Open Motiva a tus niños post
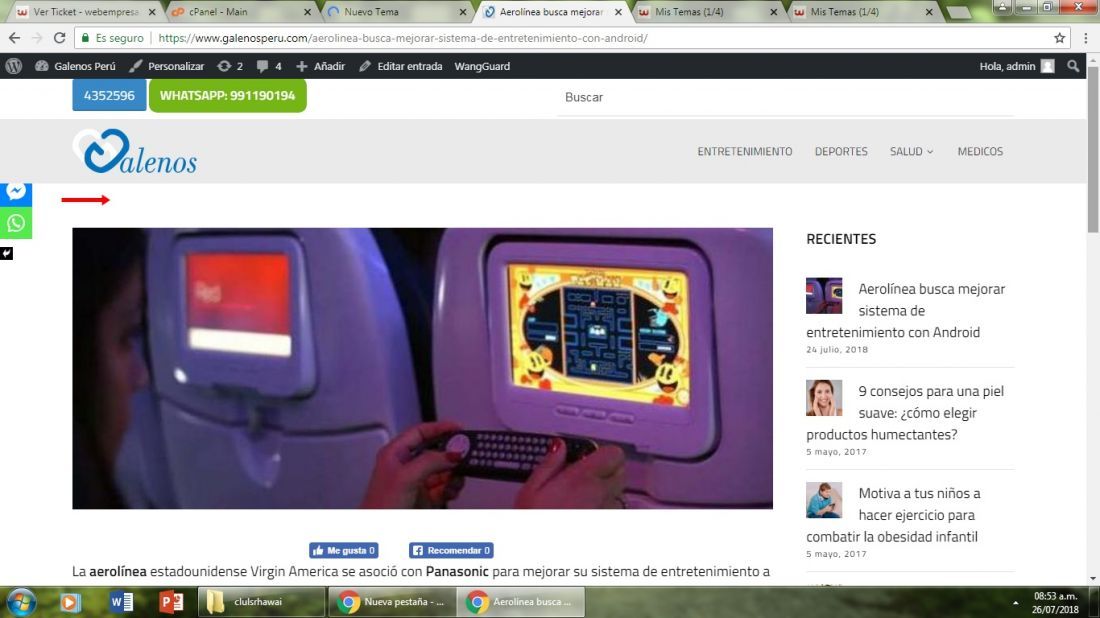The width and height of the screenshot is (1100, 618). coord(894,515)
